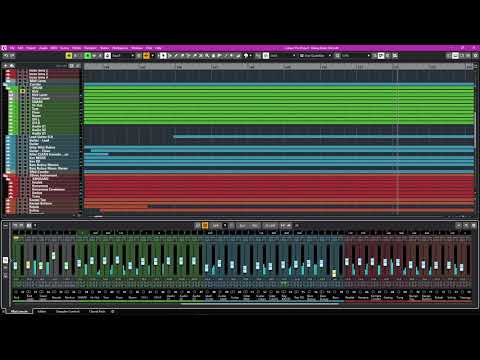The height and width of the screenshot is (360, 480).
Task: Click the timeline ruler above the tracks
Action: pyautogui.click(x=279, y=67)
